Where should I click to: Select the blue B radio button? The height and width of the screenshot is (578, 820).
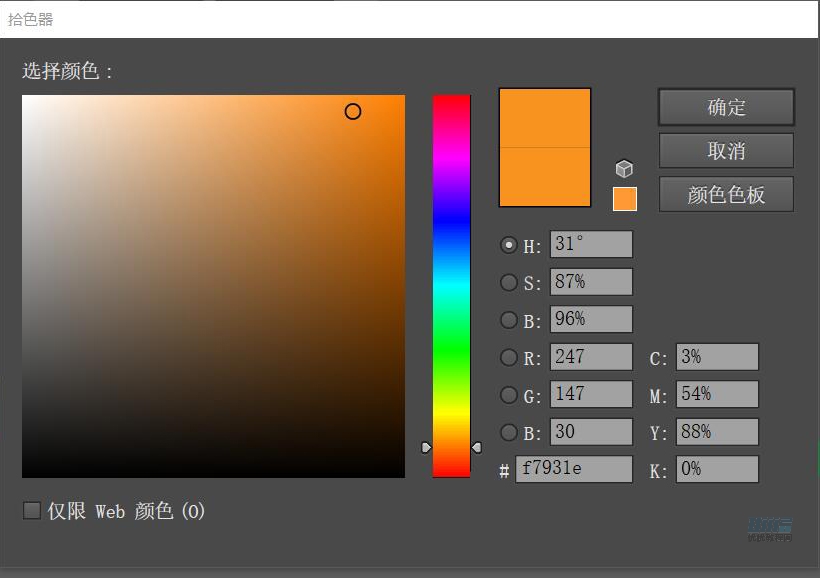(x=508, y=432)
